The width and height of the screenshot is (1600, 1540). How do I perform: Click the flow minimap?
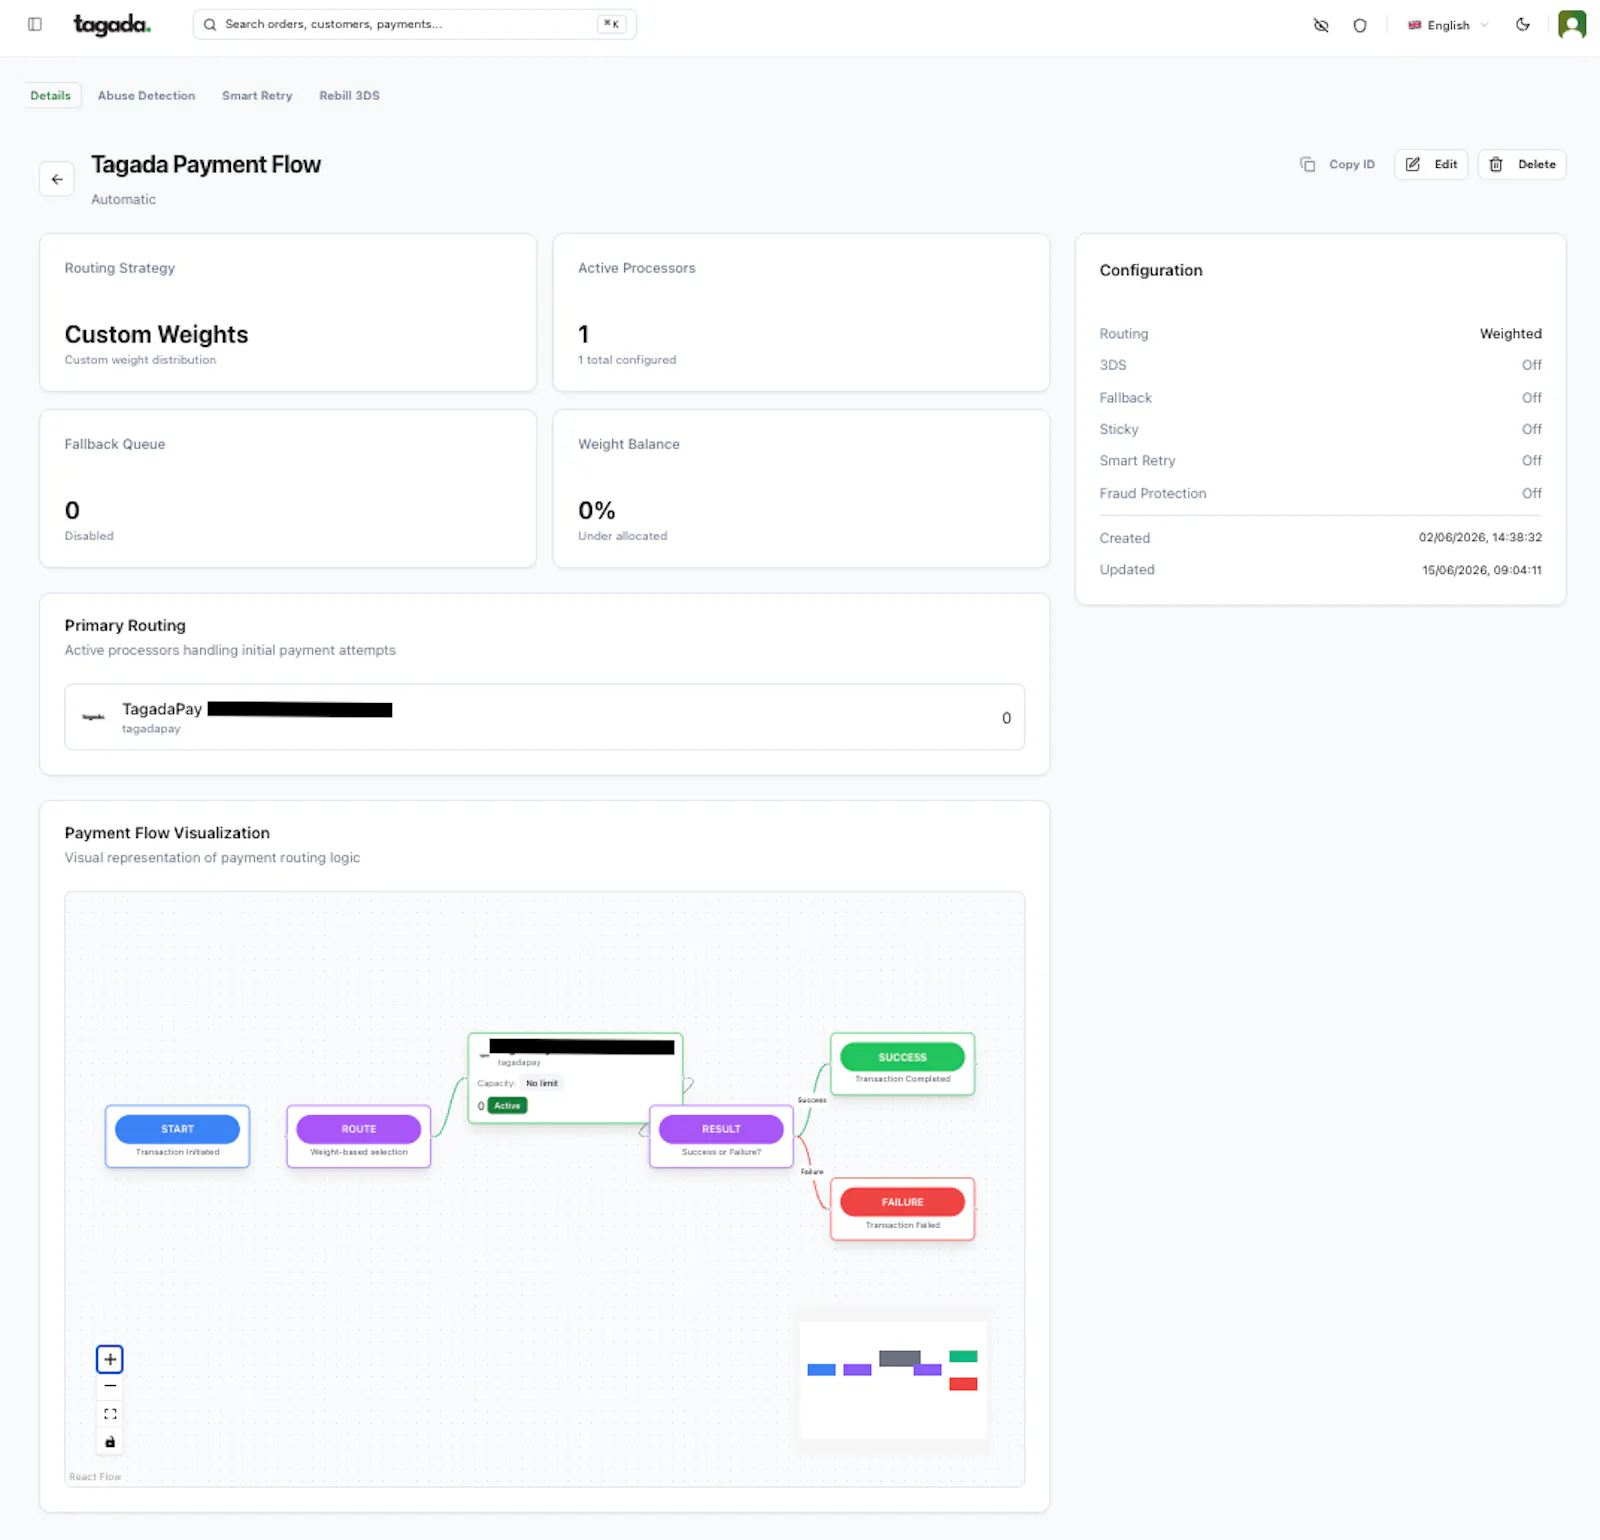click(x=893, y=1380)
